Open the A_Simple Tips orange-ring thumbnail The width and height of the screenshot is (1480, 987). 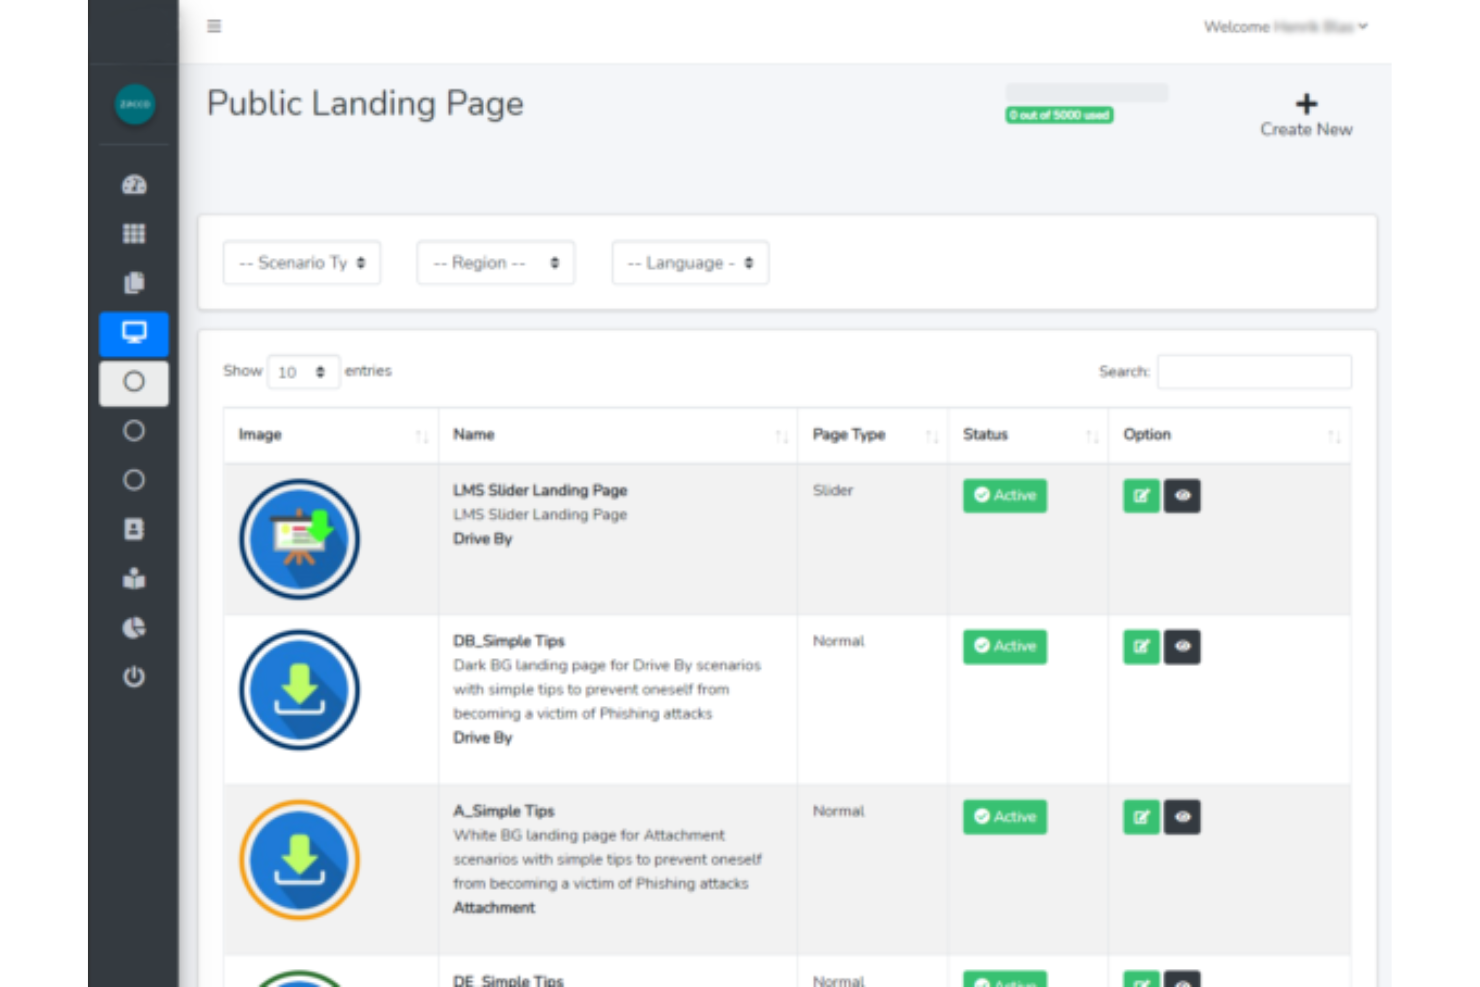pyautogui.click(x=299, y=860)
